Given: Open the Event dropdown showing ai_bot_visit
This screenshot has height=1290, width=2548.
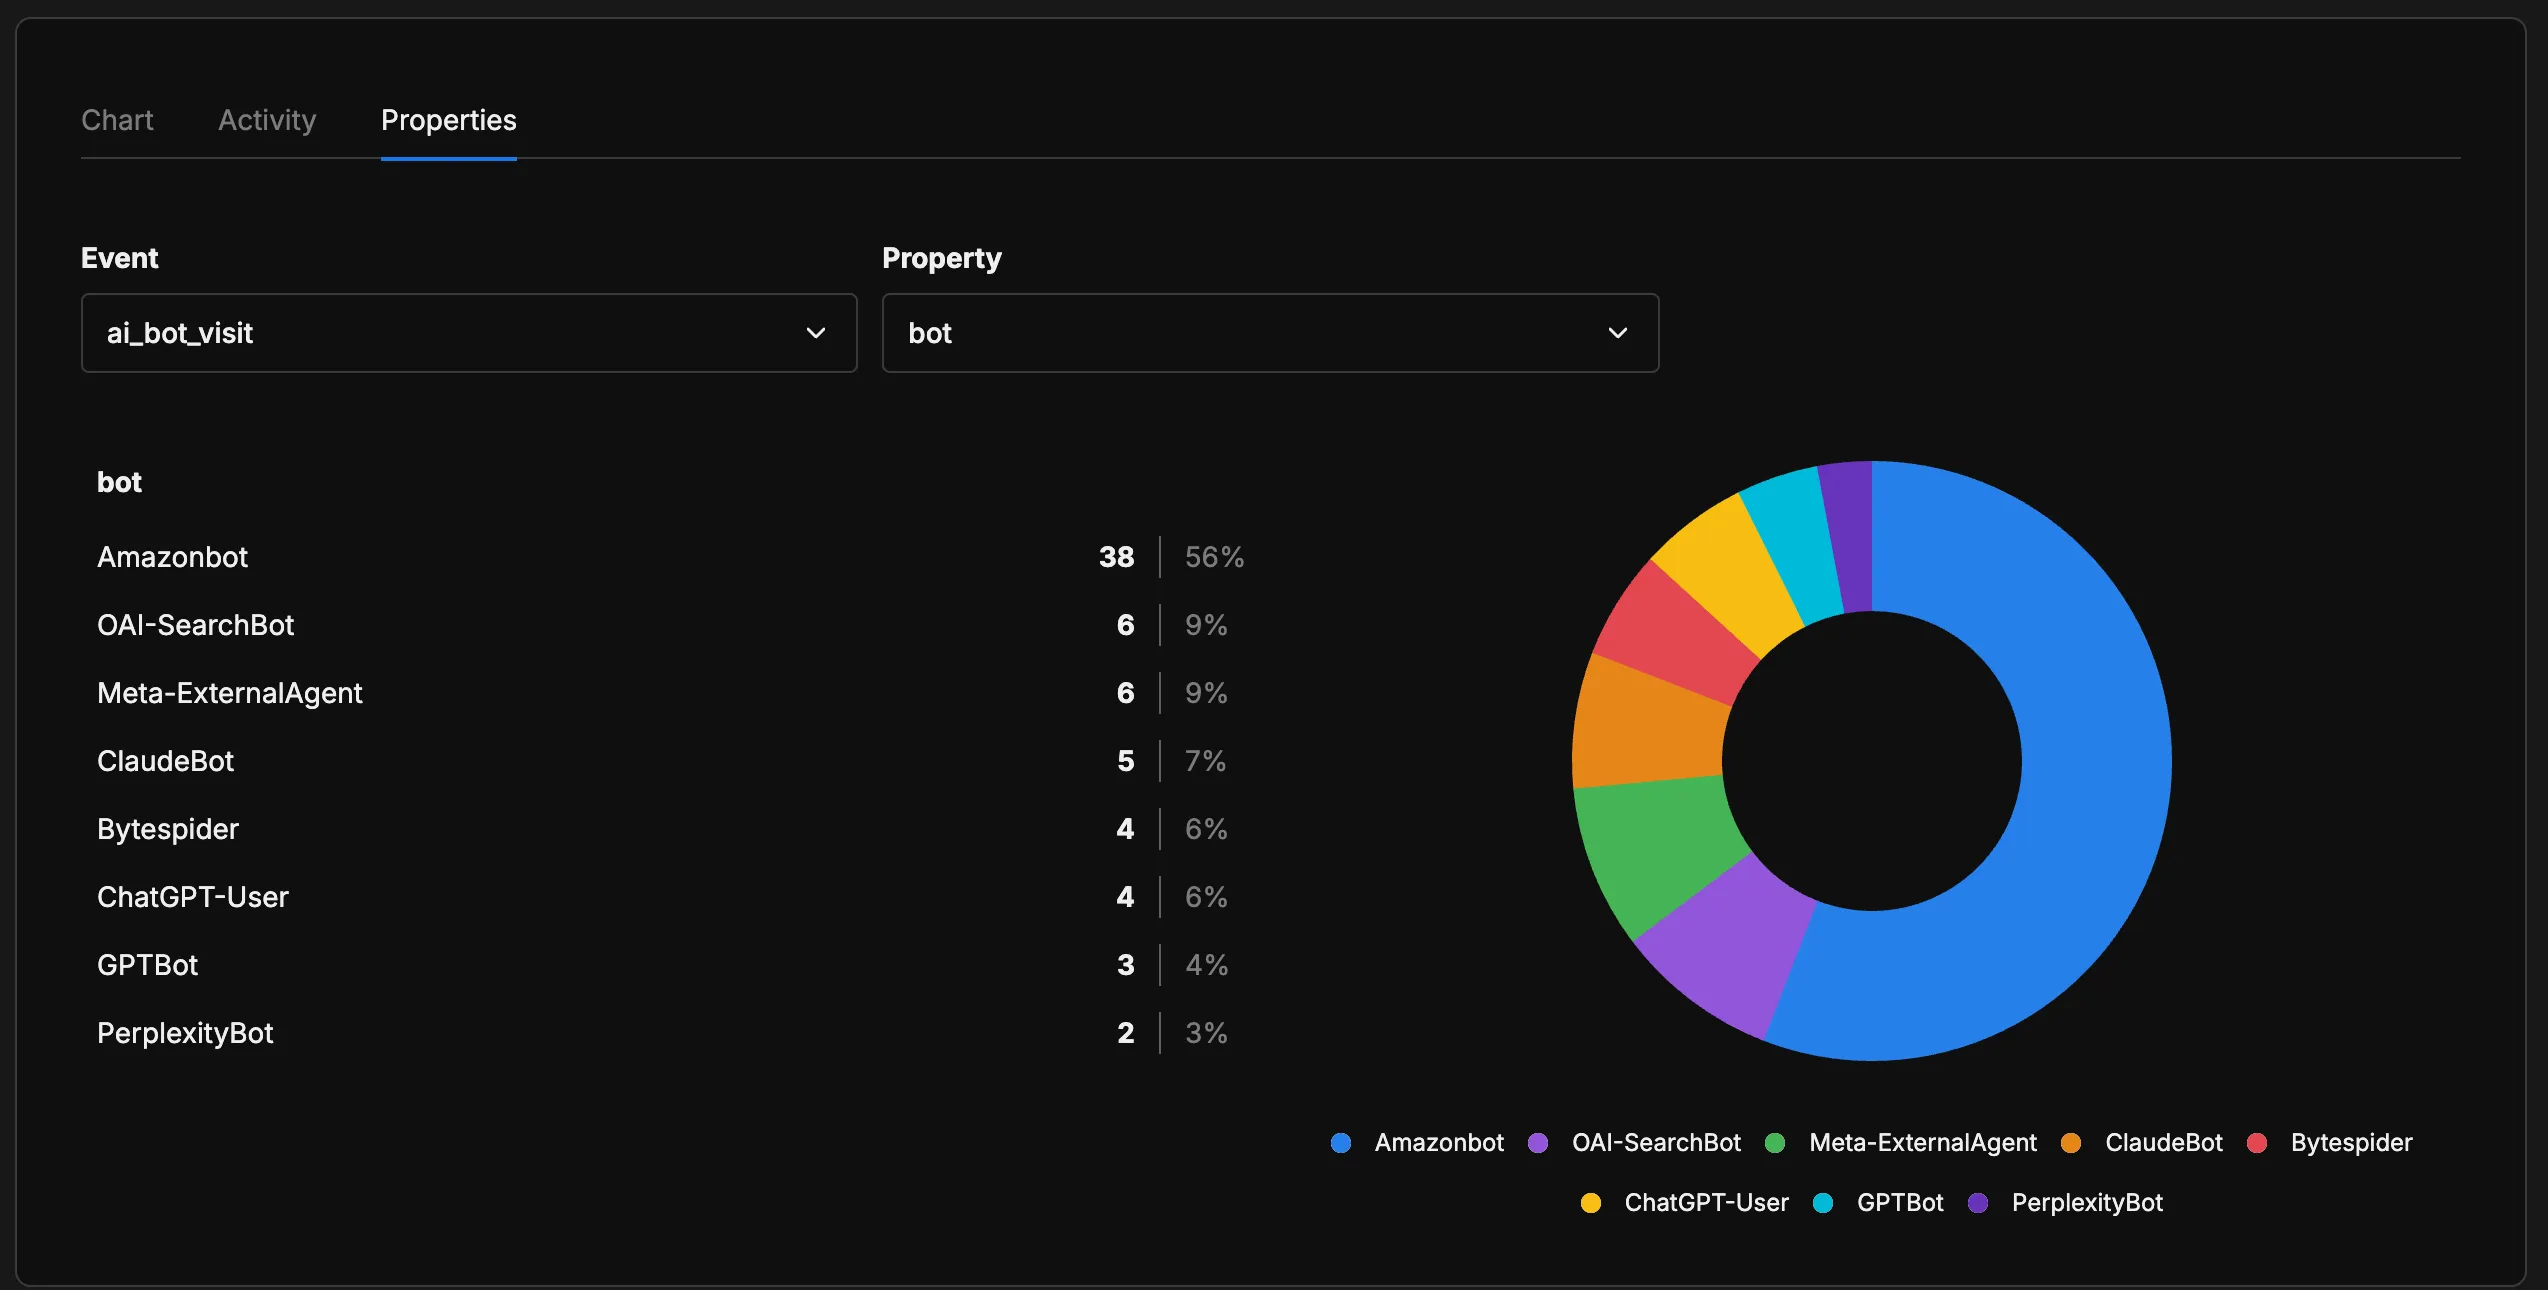Looking at the screenshot, I should click(x=468, y=333).
